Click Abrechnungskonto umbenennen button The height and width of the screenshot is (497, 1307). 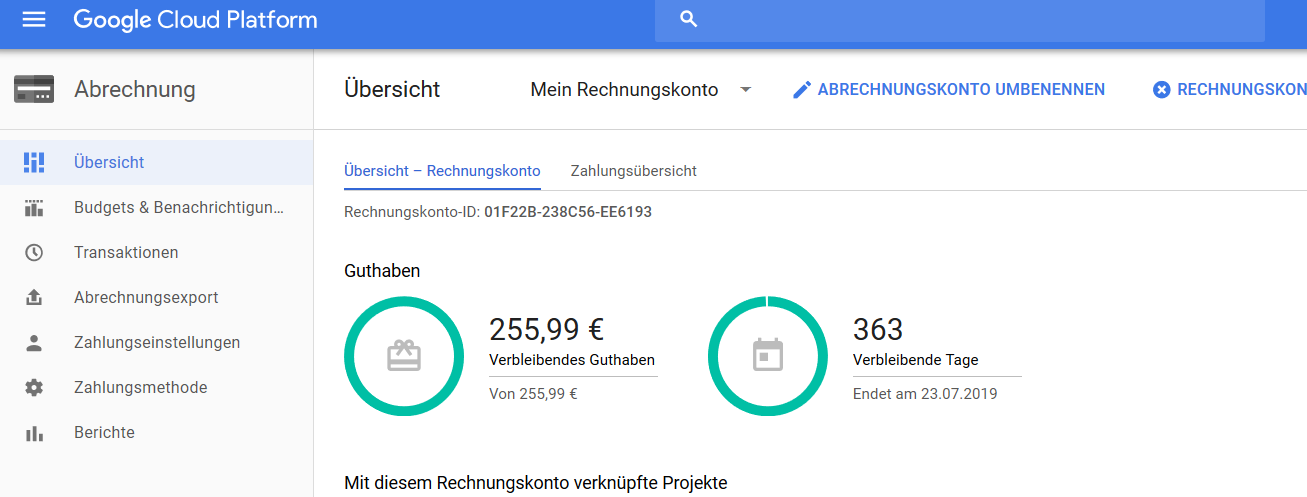click(x=948, y=90)
